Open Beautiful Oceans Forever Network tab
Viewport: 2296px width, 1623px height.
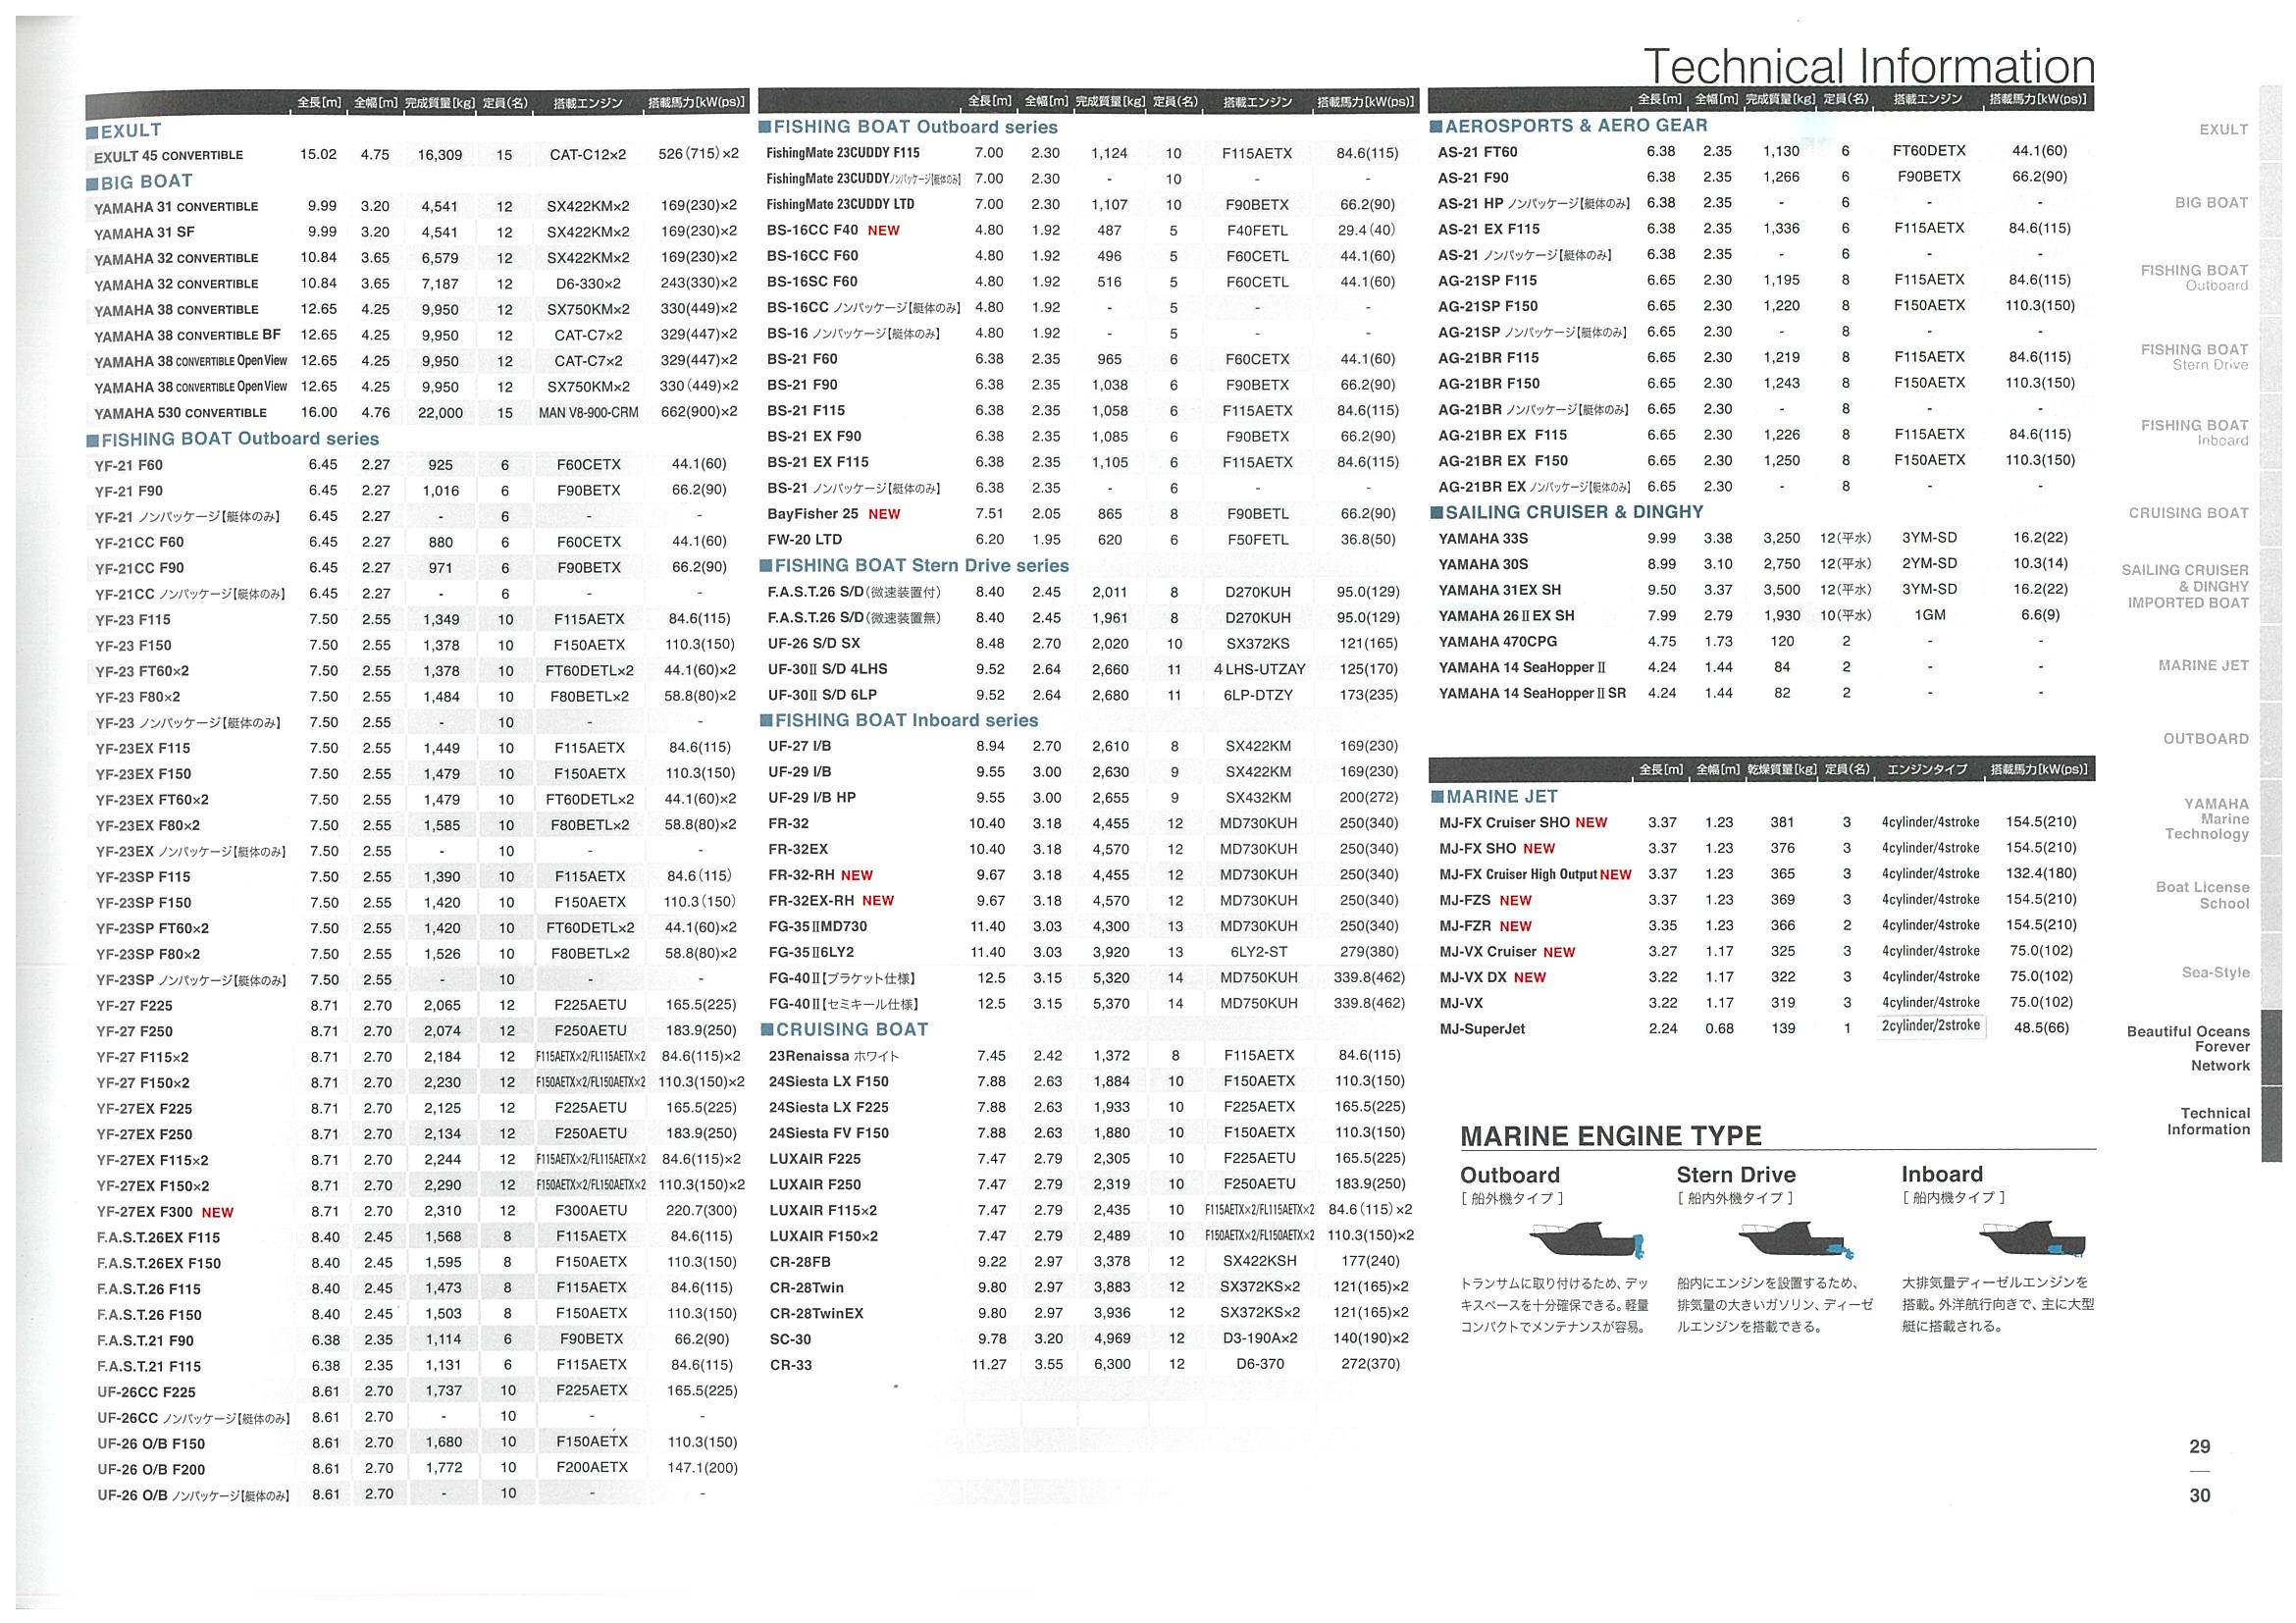coord(2188,1048)
